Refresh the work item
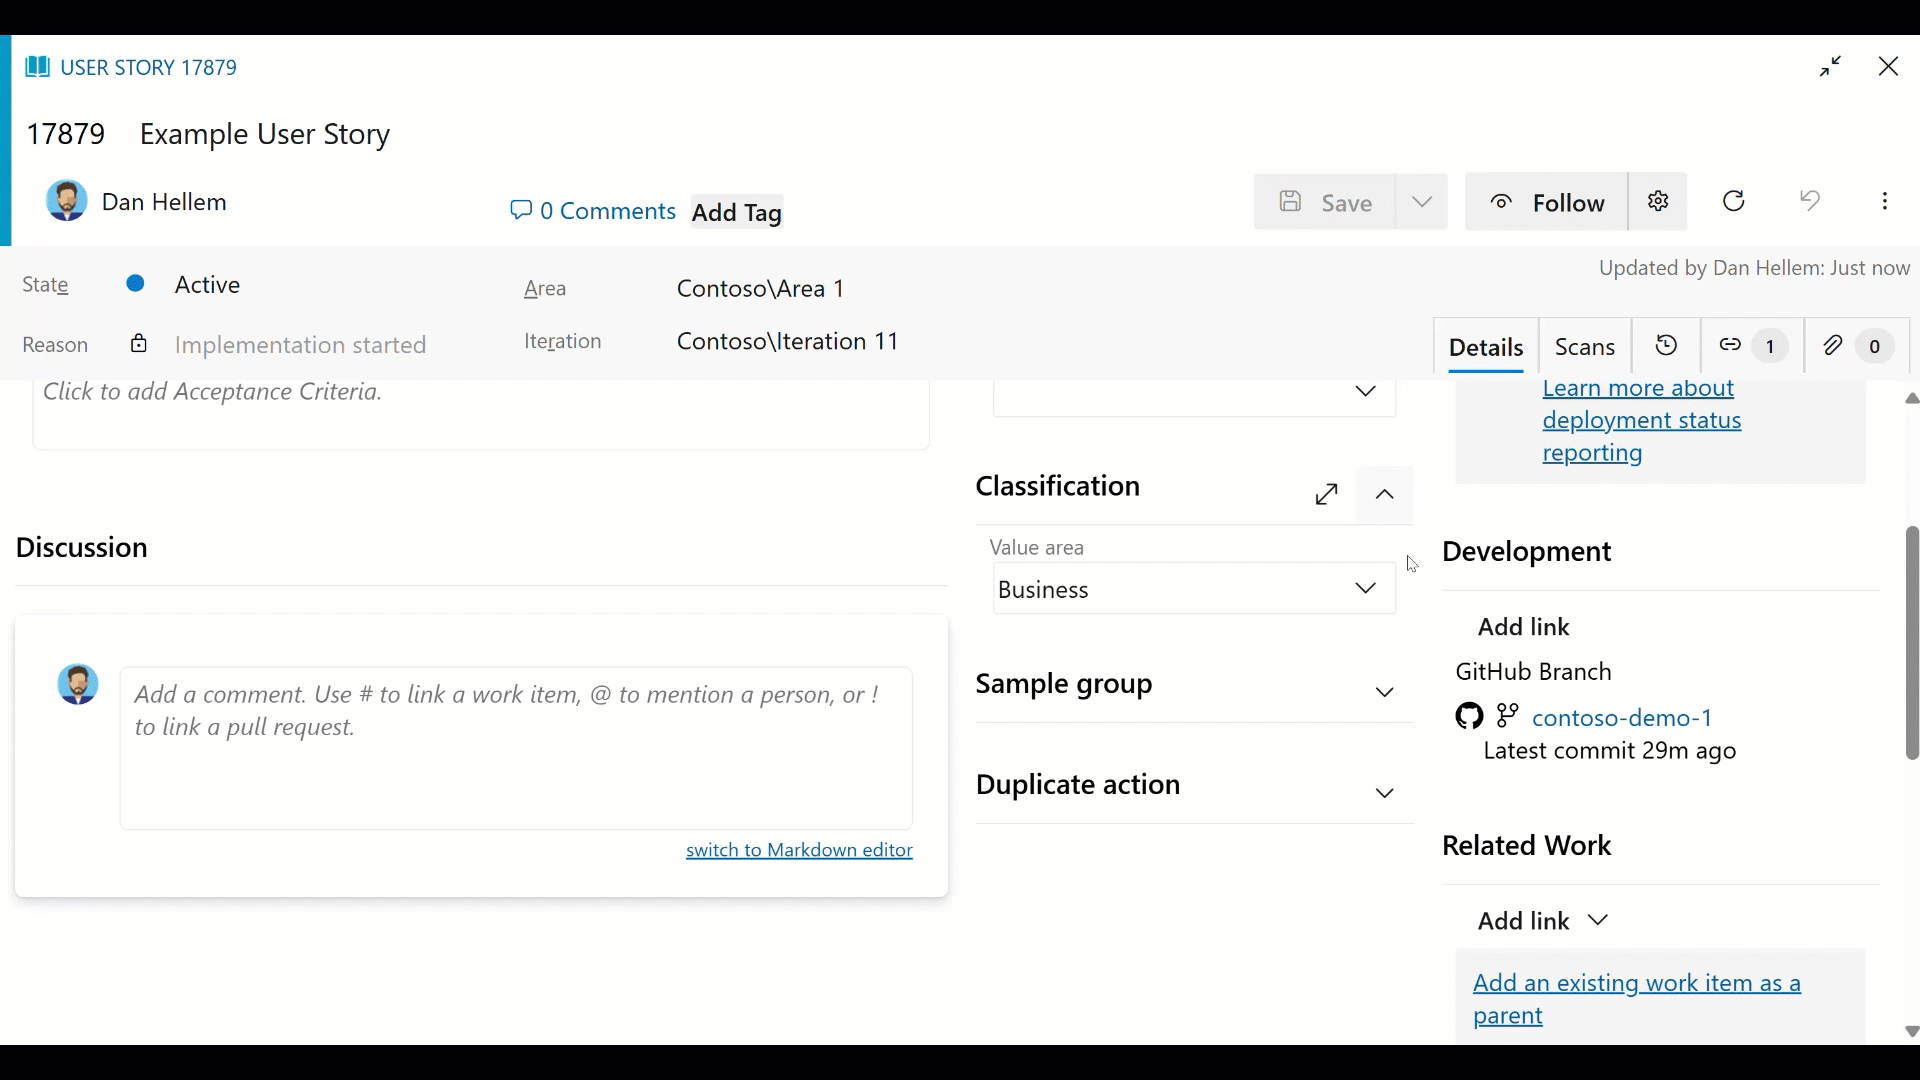This screenshot has width=1920, height=1080. click(x=1734, y=201)
